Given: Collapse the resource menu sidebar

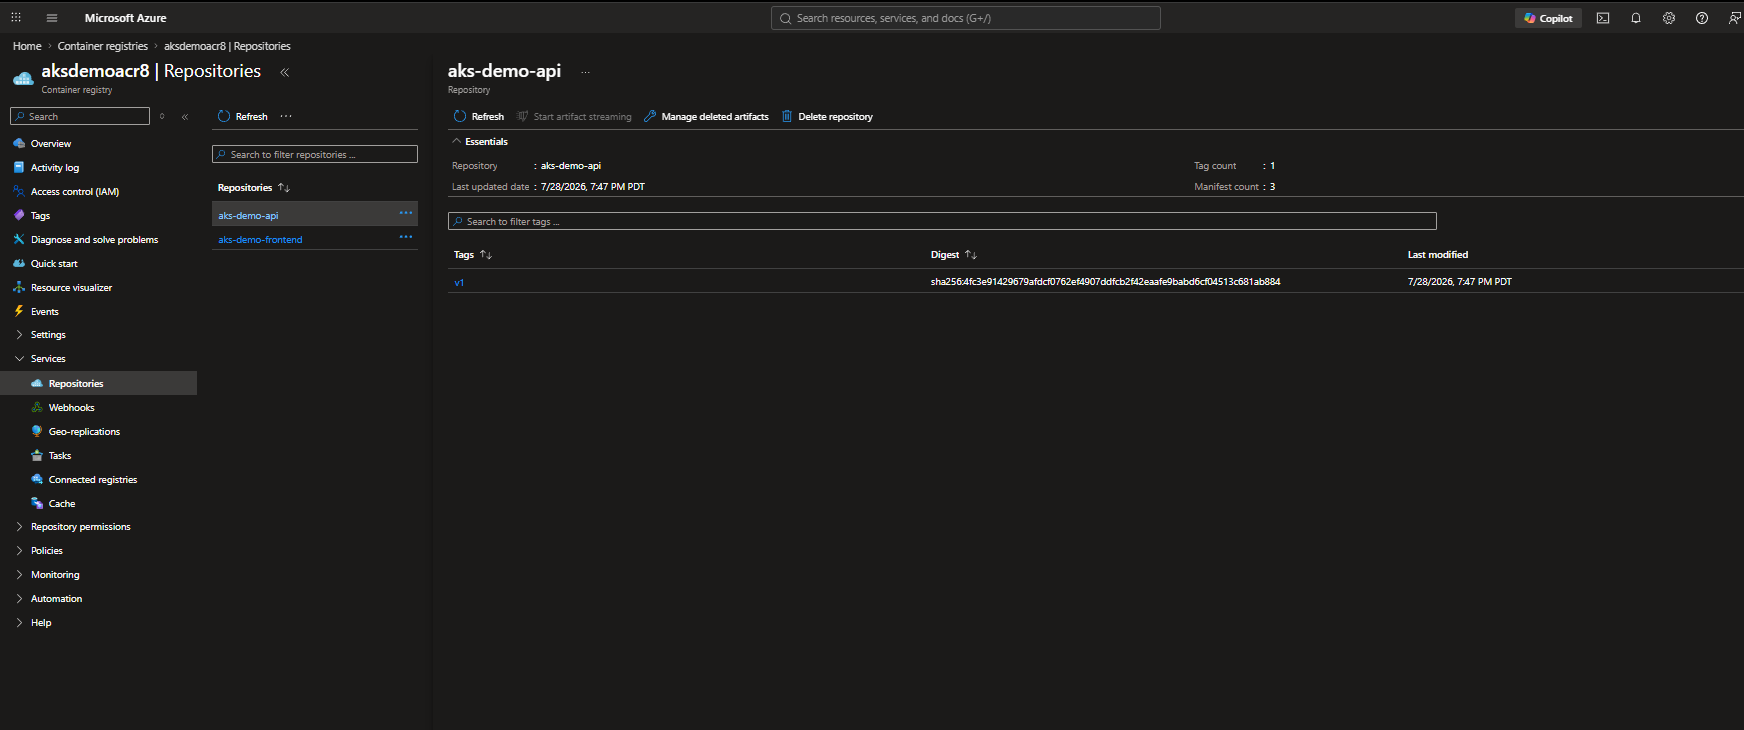Looking at the screenshot, I should (x=185, y=117).
